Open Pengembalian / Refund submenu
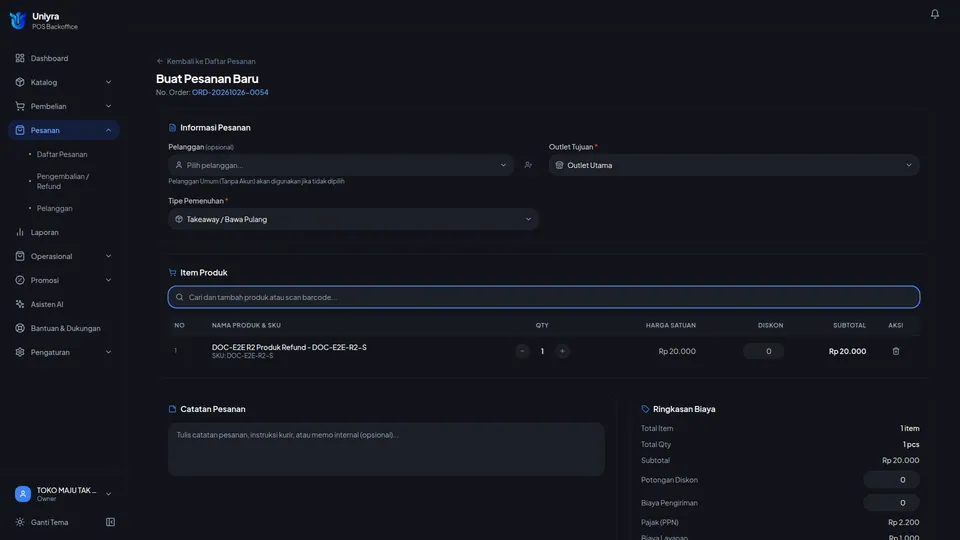The height and width of the screenshot is (540, 960). 63,181
